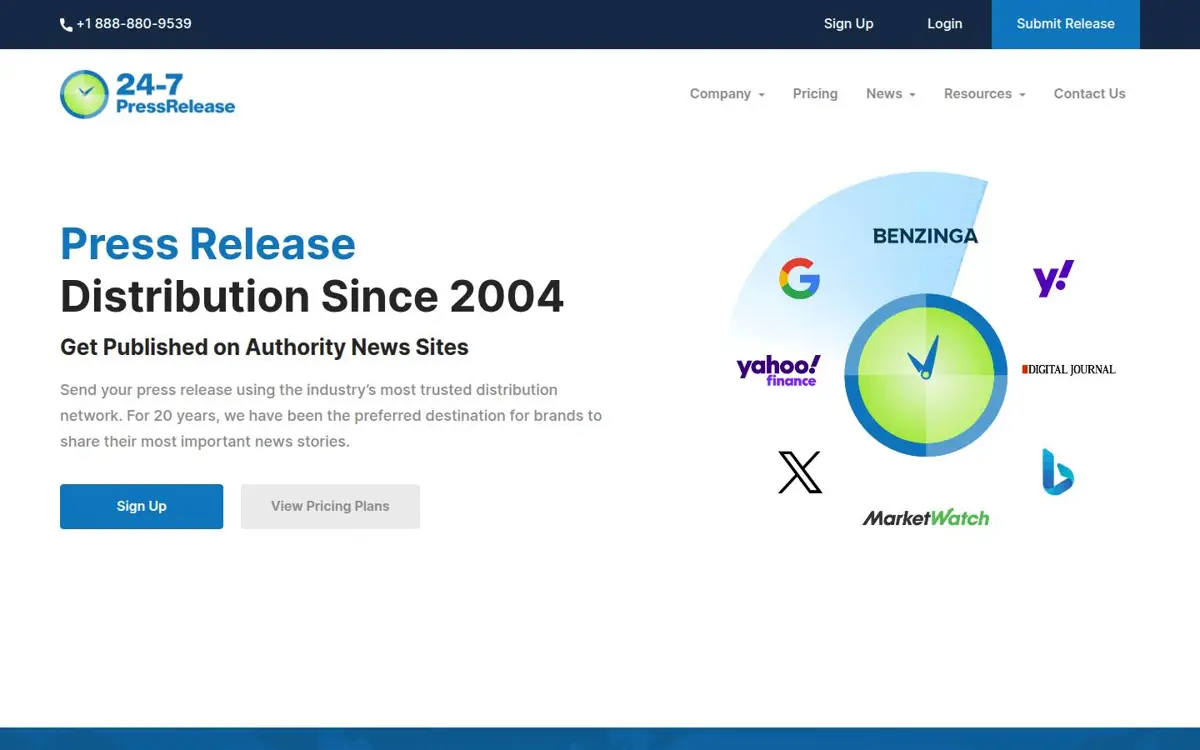Screen dimensions: 1200x750
Task: Click the purple Yahoo y! icon
Action: (x=1053, y=278)
